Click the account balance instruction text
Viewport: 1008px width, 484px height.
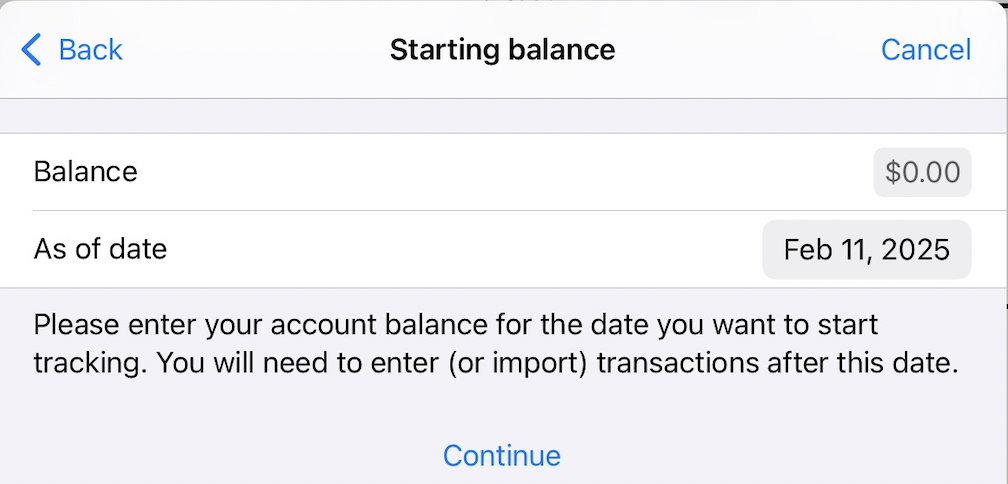(x=495, y=344)
